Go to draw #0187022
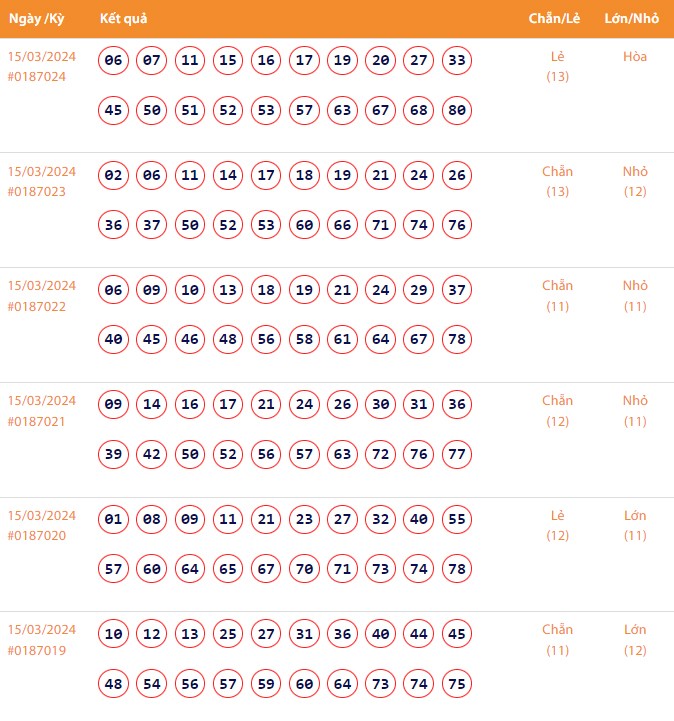Image resolution: width=674 pixels, height=721 pixels. (37, 306)
